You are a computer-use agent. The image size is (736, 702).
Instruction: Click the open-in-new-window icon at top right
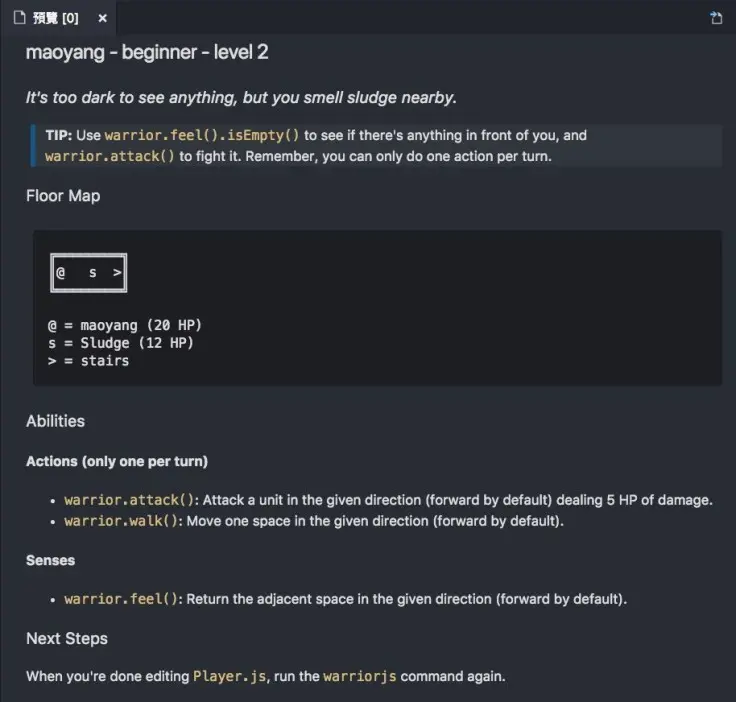pos(715,17)
